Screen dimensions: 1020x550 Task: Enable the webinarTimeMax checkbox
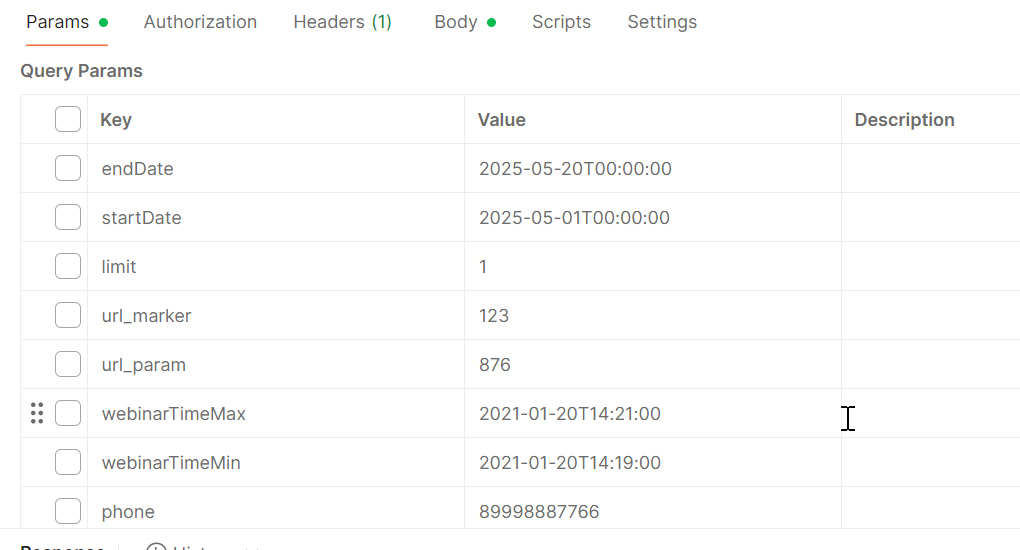[x=68, y=413]
